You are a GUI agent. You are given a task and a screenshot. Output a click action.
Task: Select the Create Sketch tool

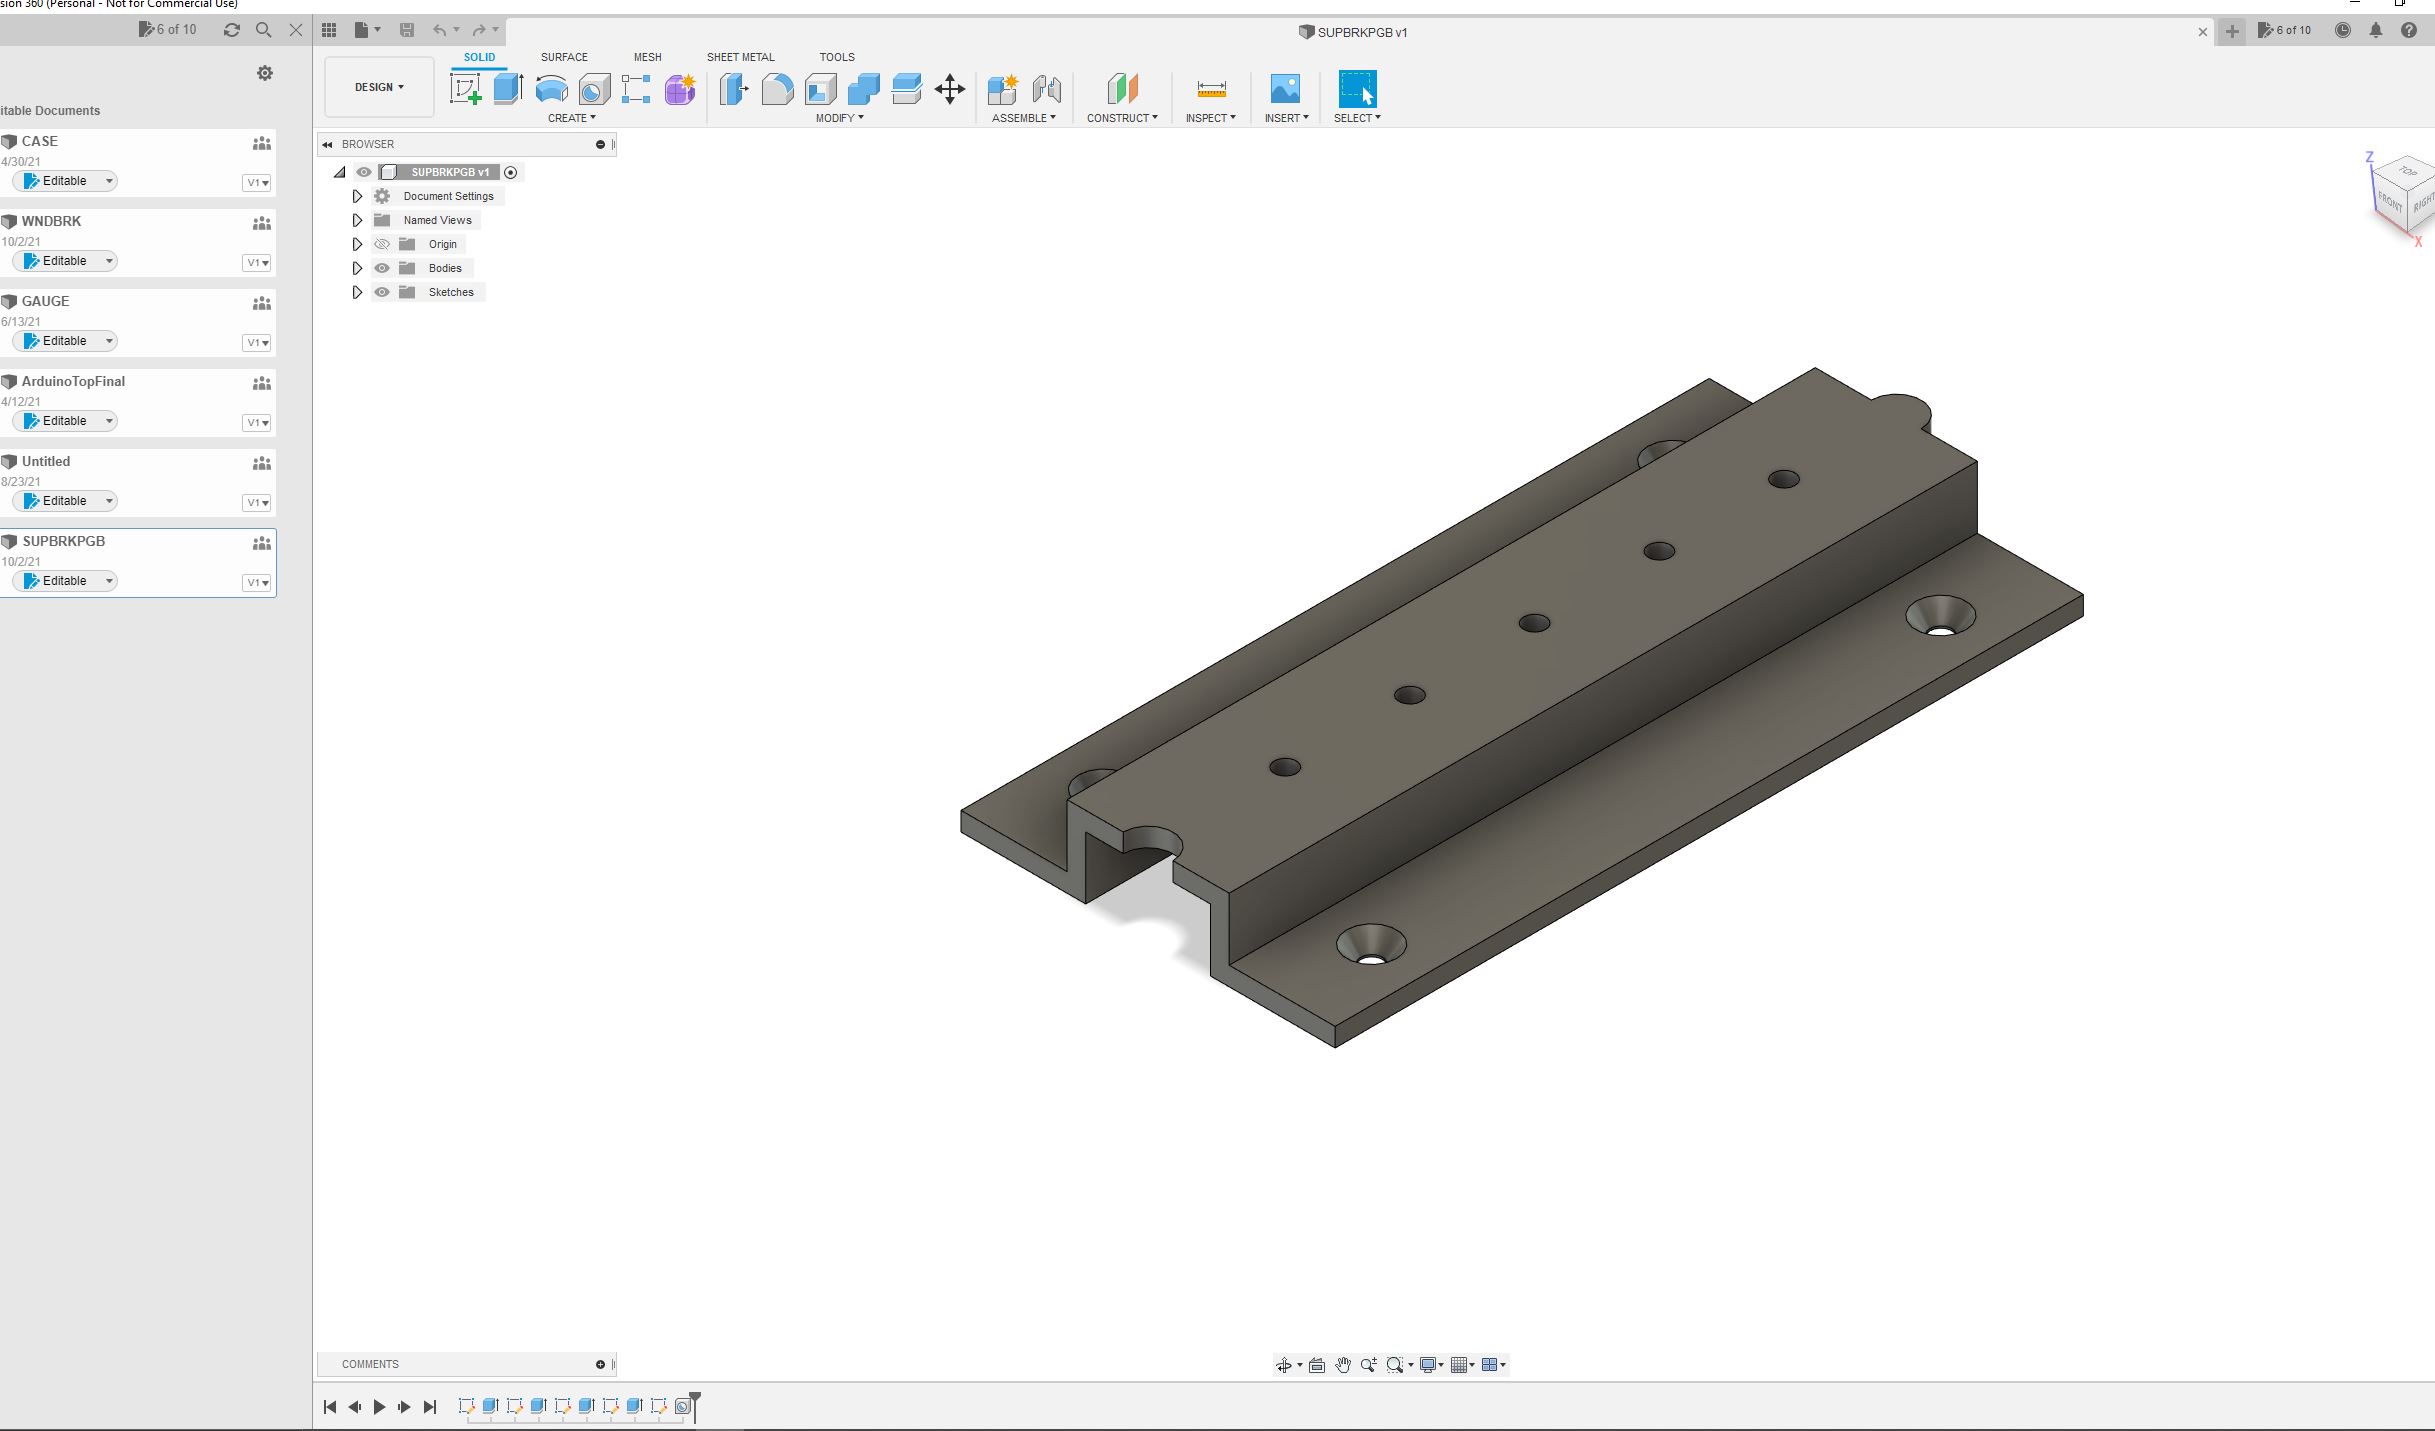pyautogui.click(x=466, y=89)
